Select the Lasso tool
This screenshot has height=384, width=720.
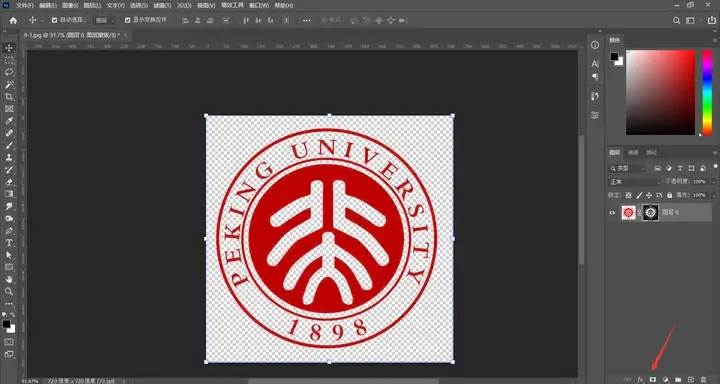click(x=9, y=73)
